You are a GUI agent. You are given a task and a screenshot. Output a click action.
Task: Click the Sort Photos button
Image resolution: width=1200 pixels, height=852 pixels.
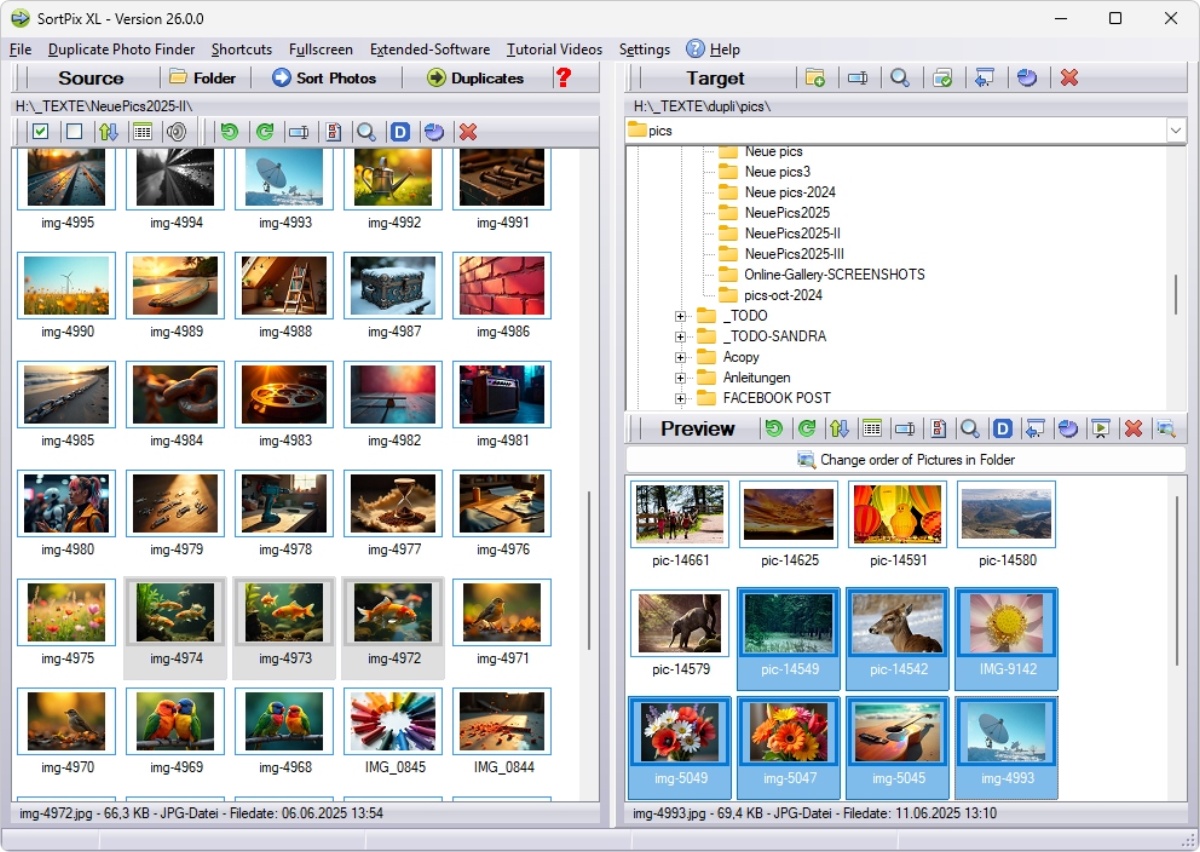324,77
